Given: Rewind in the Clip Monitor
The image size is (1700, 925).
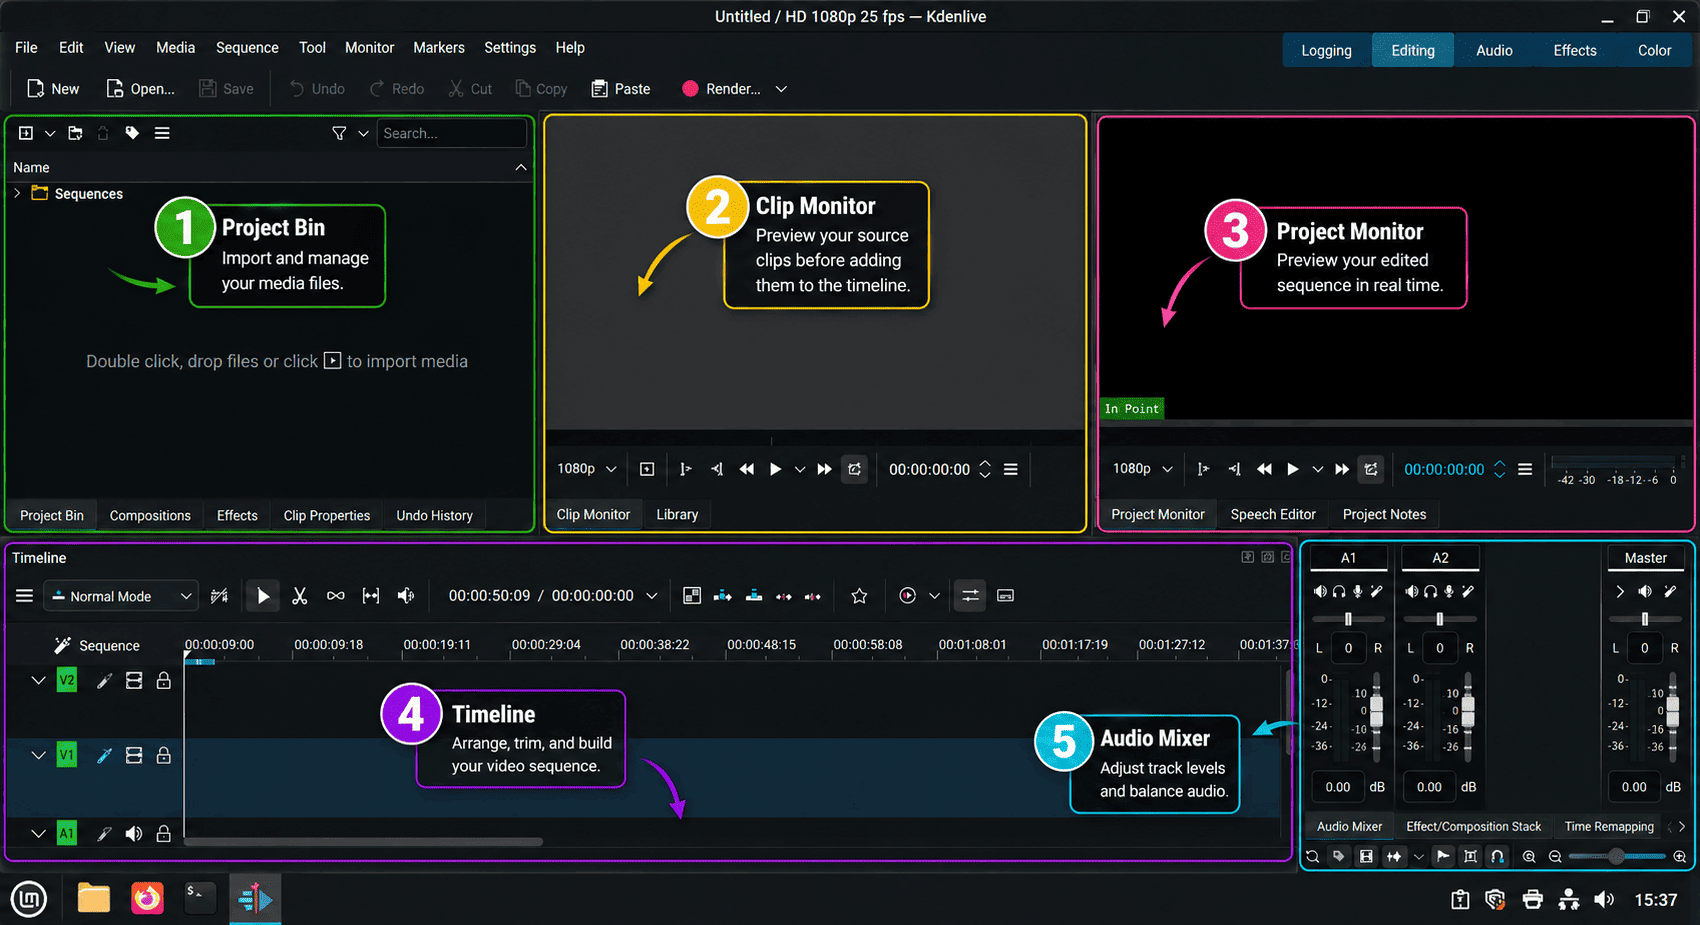Looking at the screenshot, I should pos(746,469).
